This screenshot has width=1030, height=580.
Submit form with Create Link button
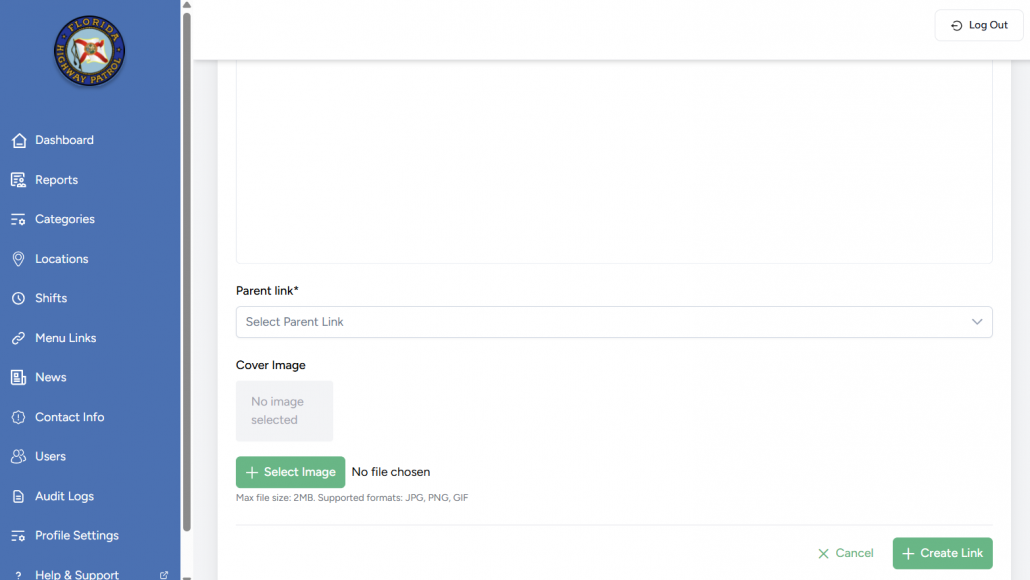point(942,553)
